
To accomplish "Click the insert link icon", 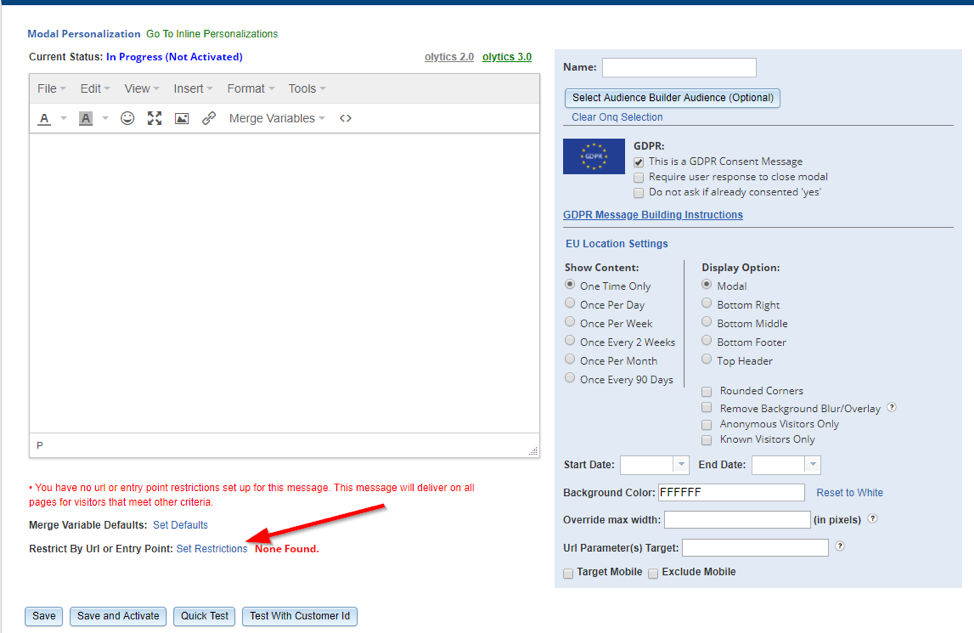I will [x=208, y=118].
